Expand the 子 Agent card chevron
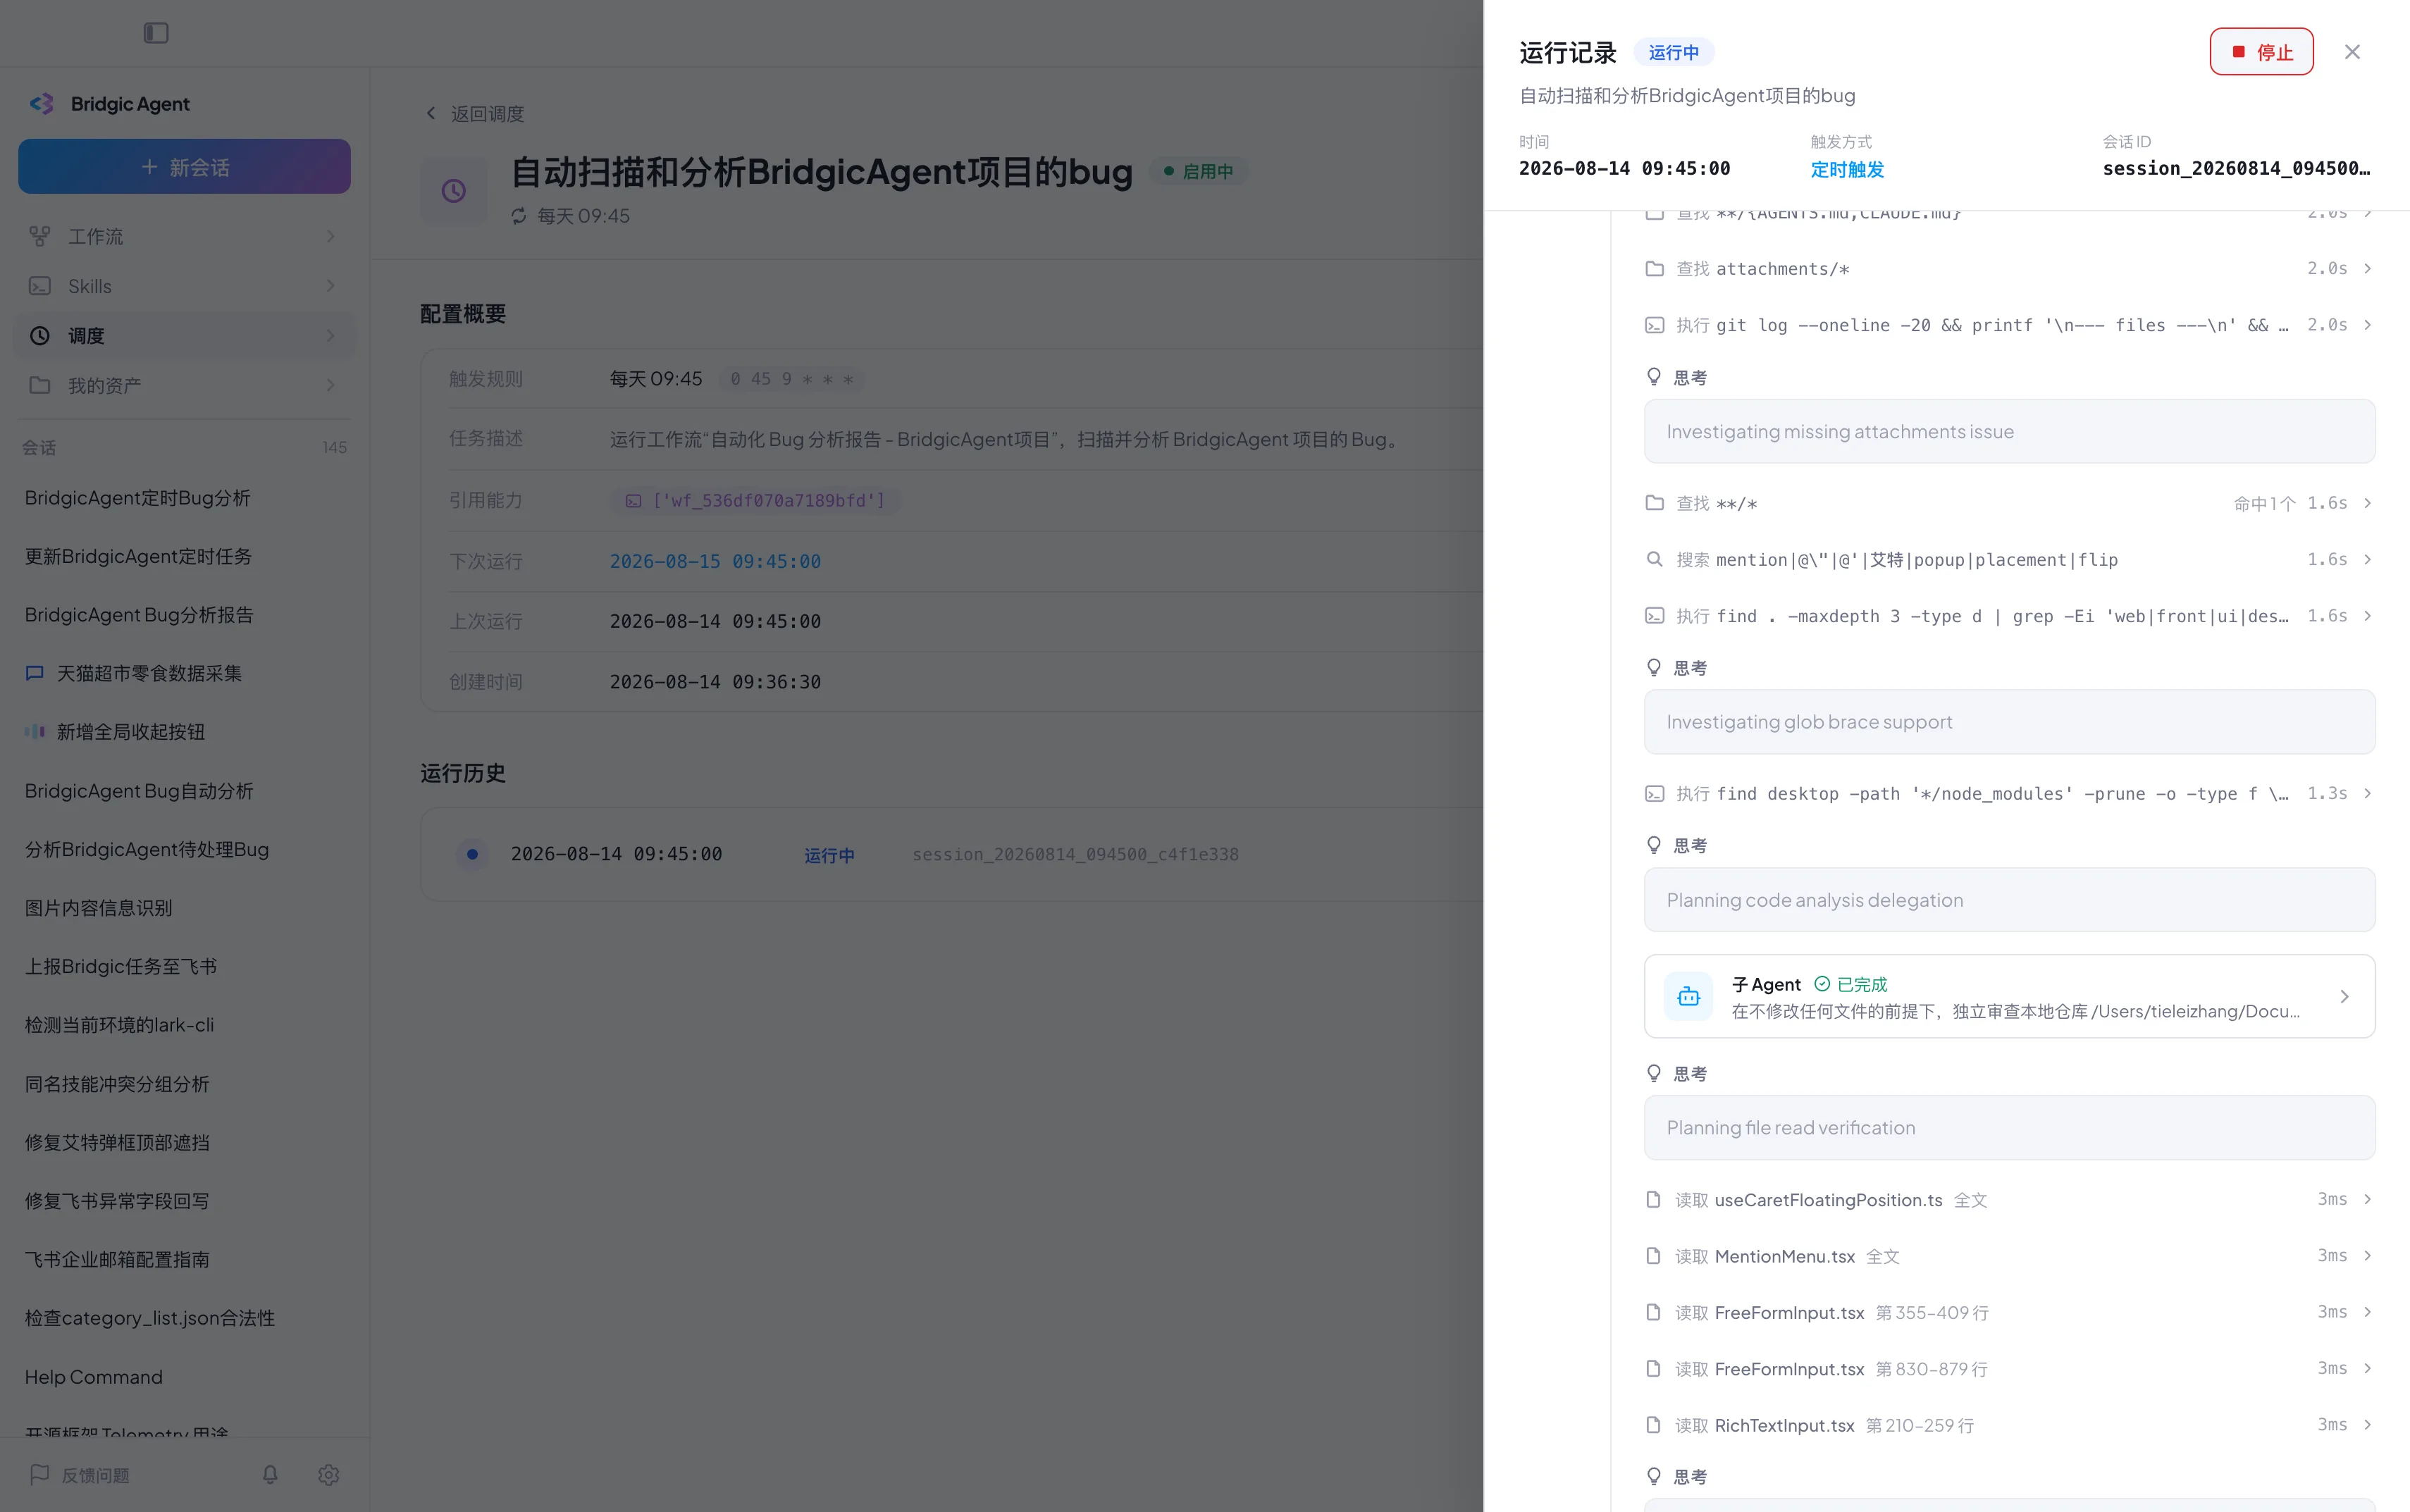Screen dimensions: 2410x1512 2344,996
